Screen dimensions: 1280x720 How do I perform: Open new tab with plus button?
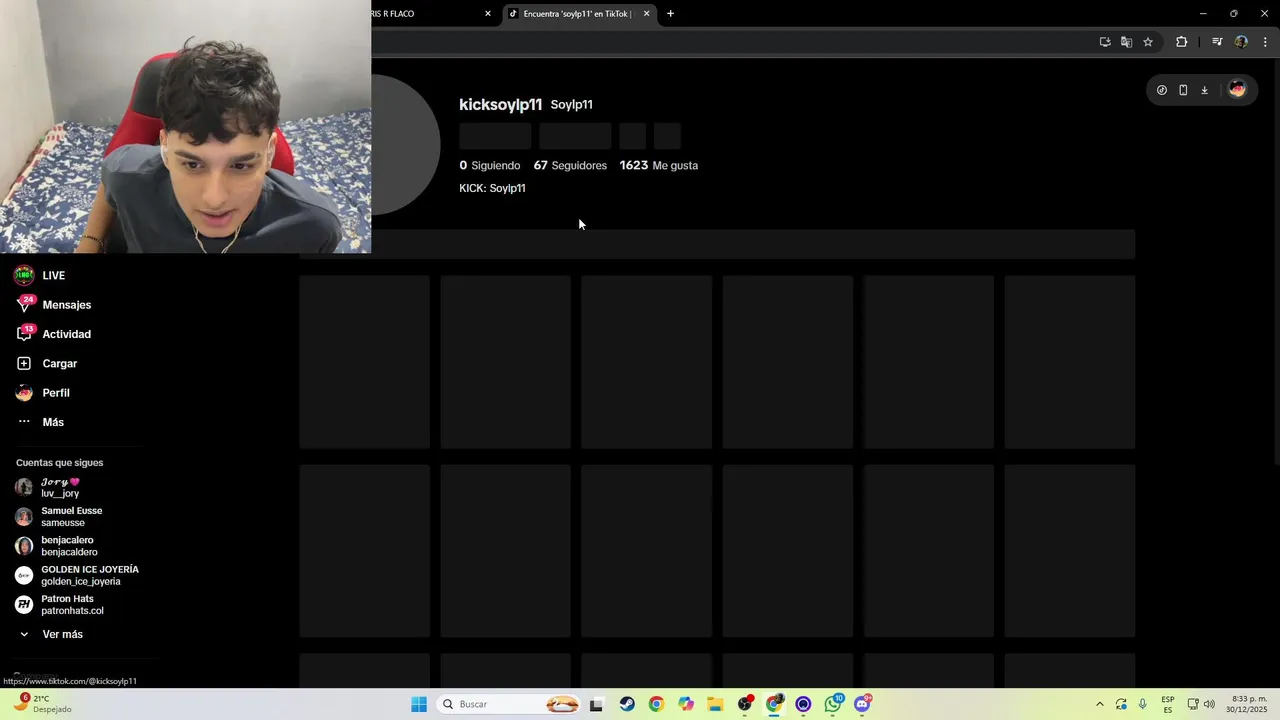point(670,14)
